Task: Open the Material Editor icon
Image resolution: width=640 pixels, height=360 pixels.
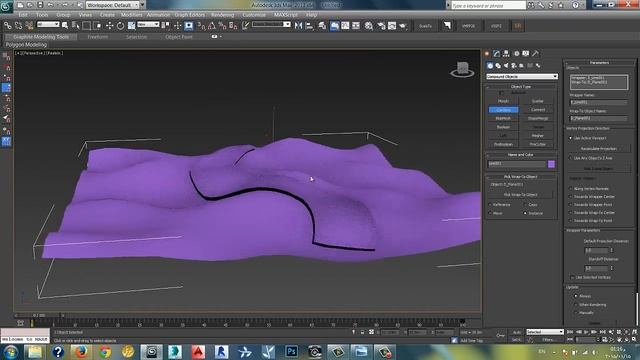Action: point(369,26)
